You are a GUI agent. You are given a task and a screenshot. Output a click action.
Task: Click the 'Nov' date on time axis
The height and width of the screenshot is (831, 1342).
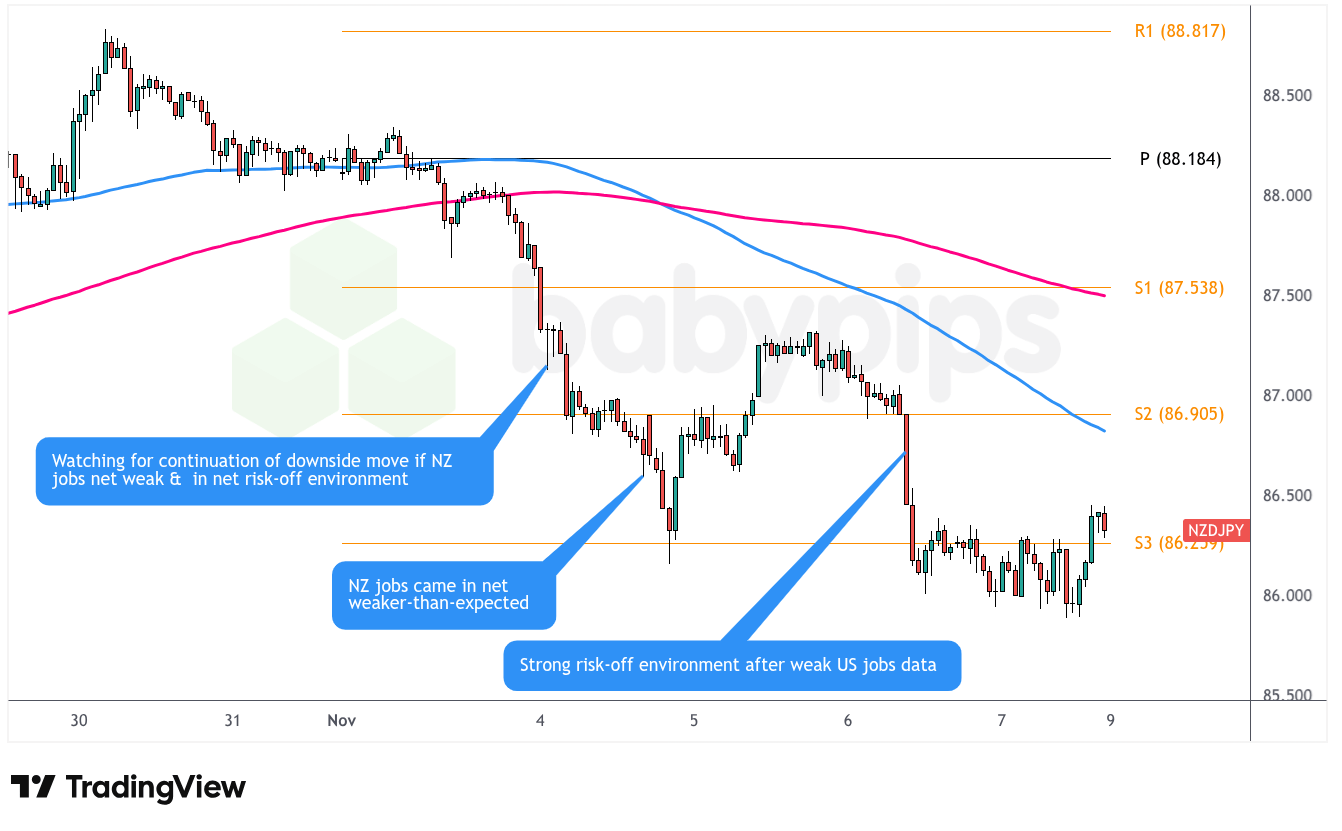tap(341, 720)
